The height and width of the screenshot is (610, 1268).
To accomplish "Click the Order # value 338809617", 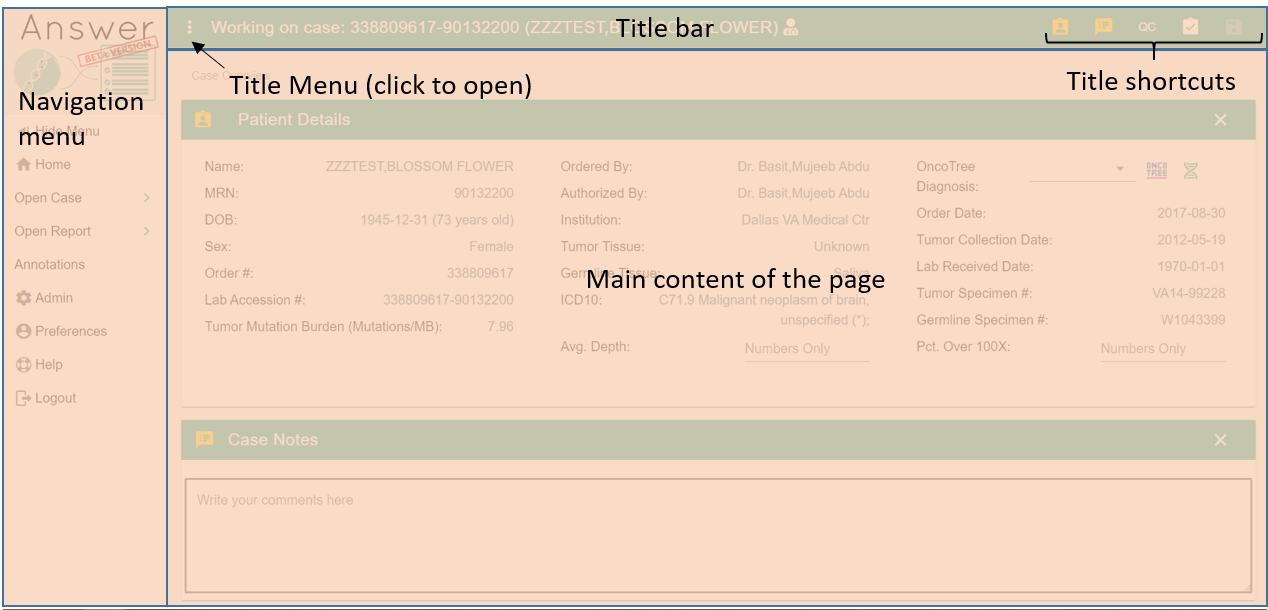I will click(480, 273).
